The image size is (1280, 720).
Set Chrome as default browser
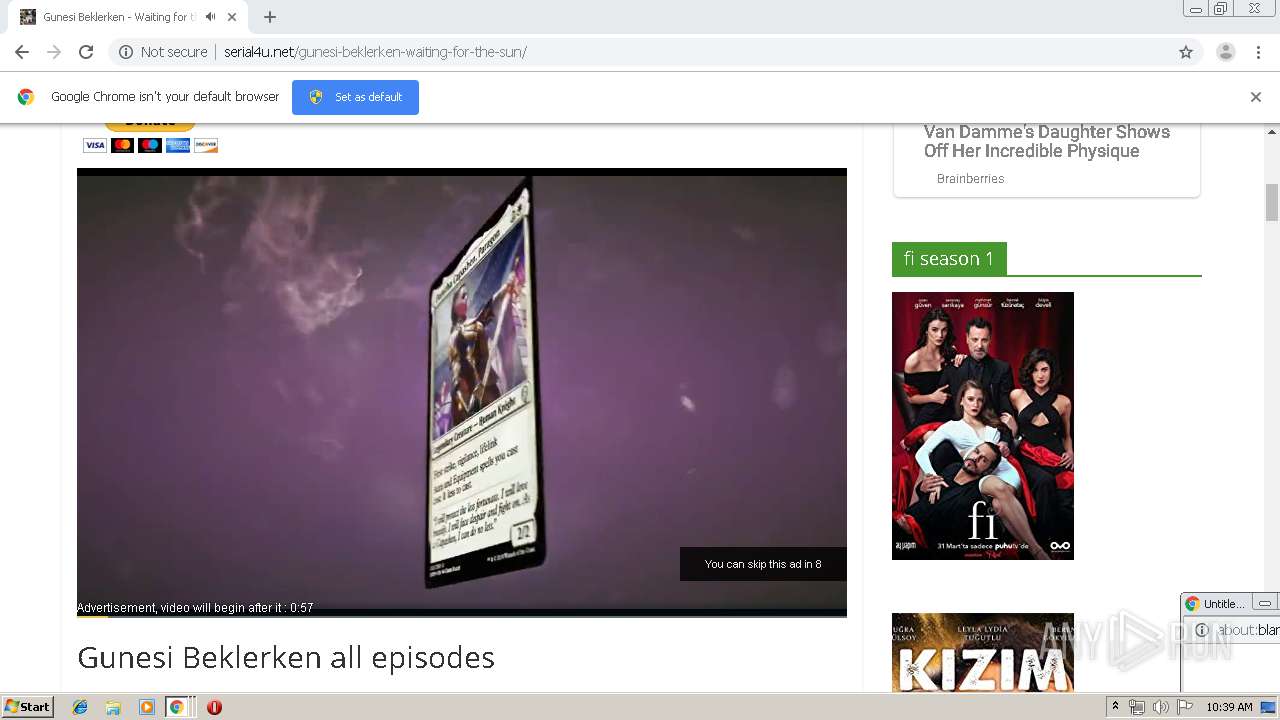[355, 97]
